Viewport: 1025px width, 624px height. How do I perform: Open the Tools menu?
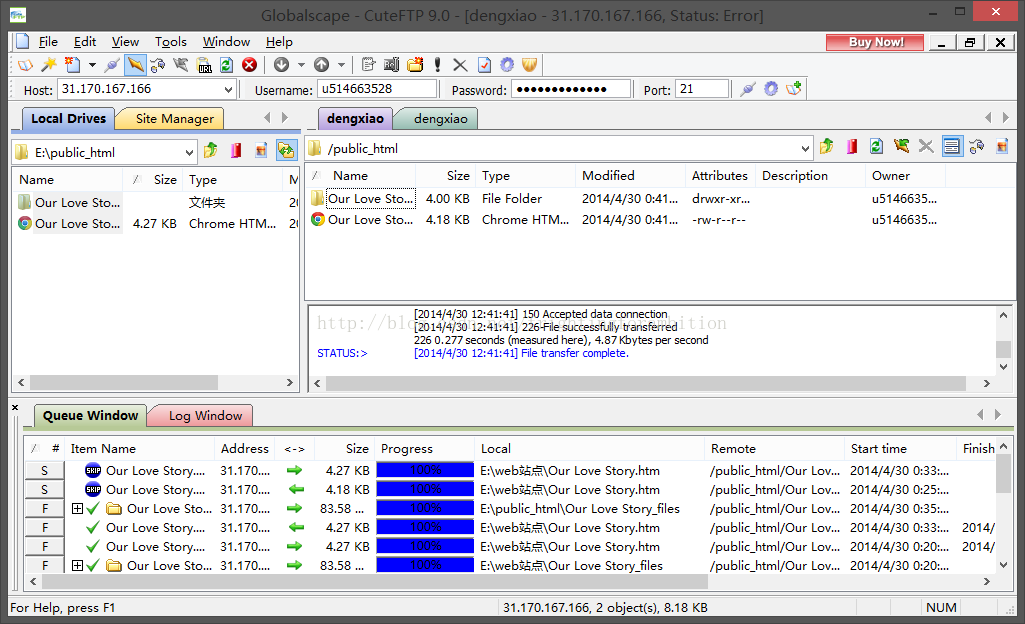171,42
